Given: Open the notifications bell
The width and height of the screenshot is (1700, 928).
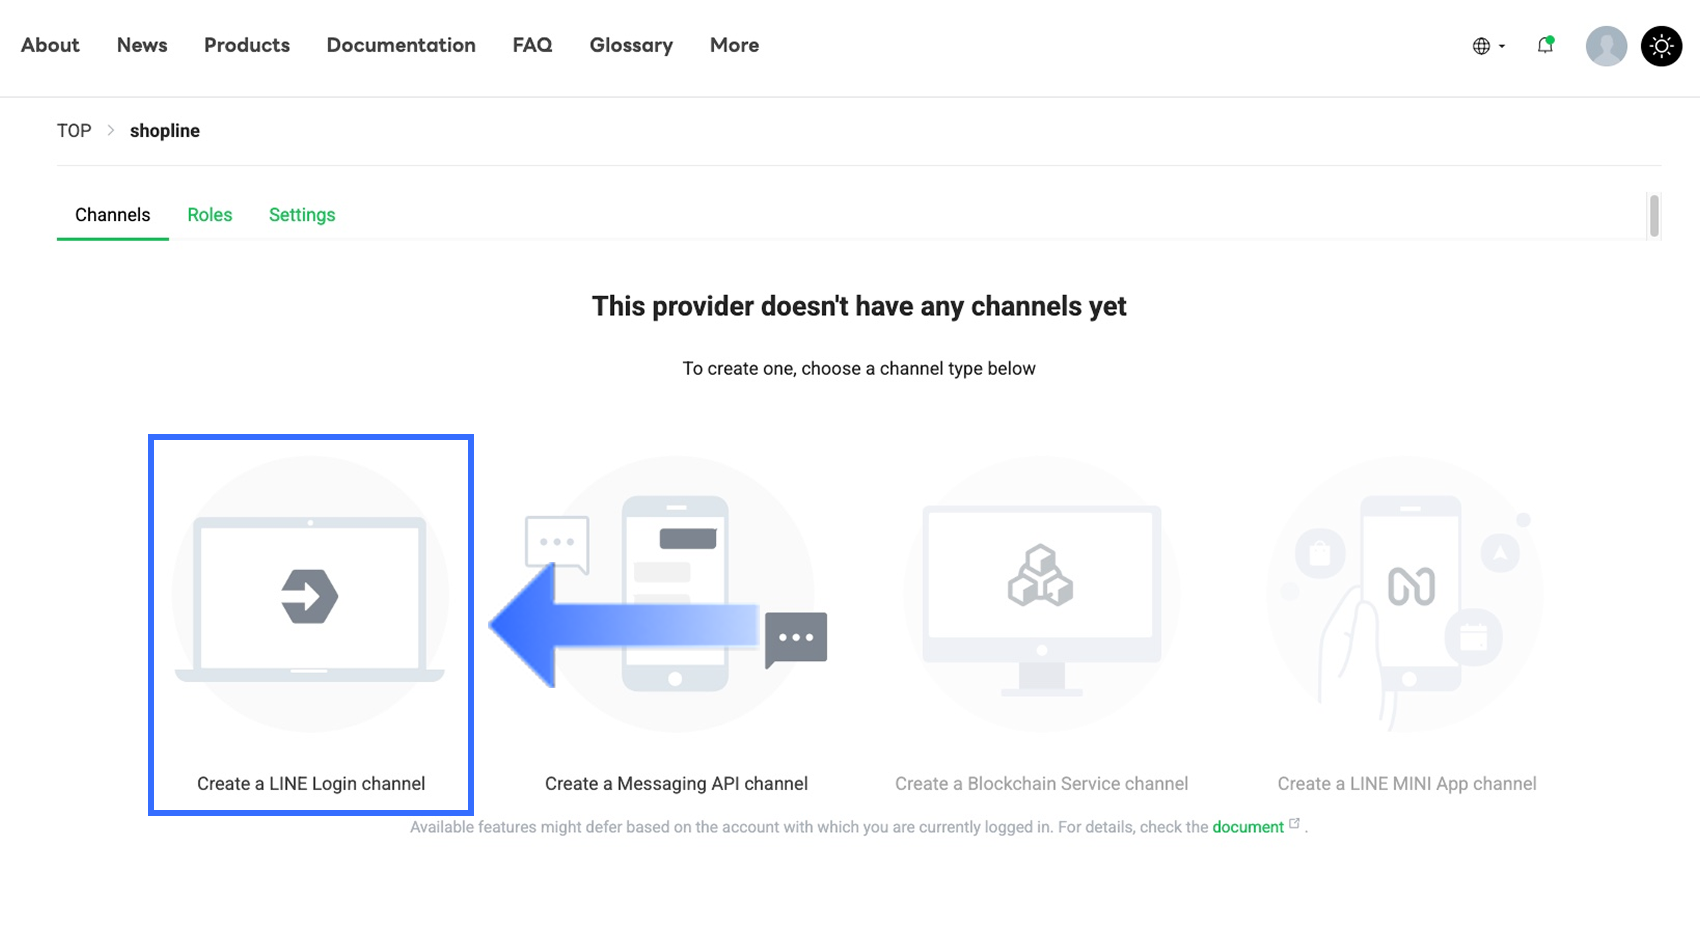Looking at the screenshot, I should [1545, 45].
